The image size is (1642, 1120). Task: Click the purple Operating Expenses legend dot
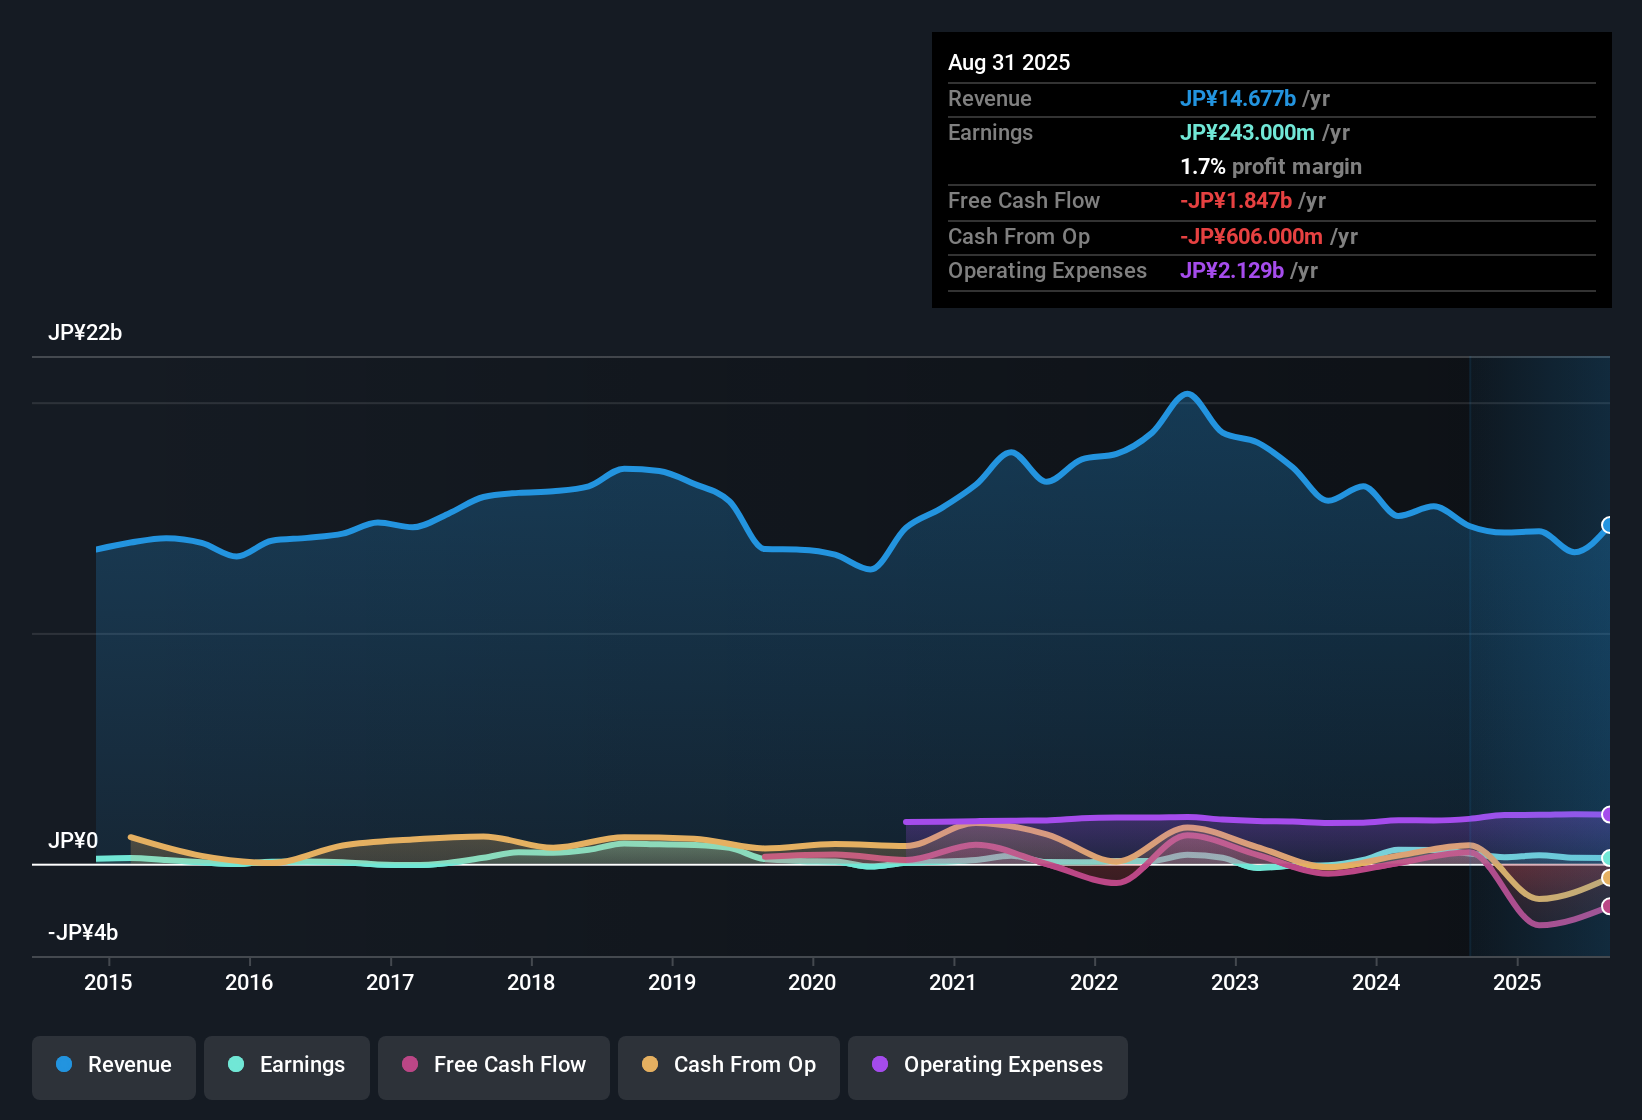coord(880,1065)
